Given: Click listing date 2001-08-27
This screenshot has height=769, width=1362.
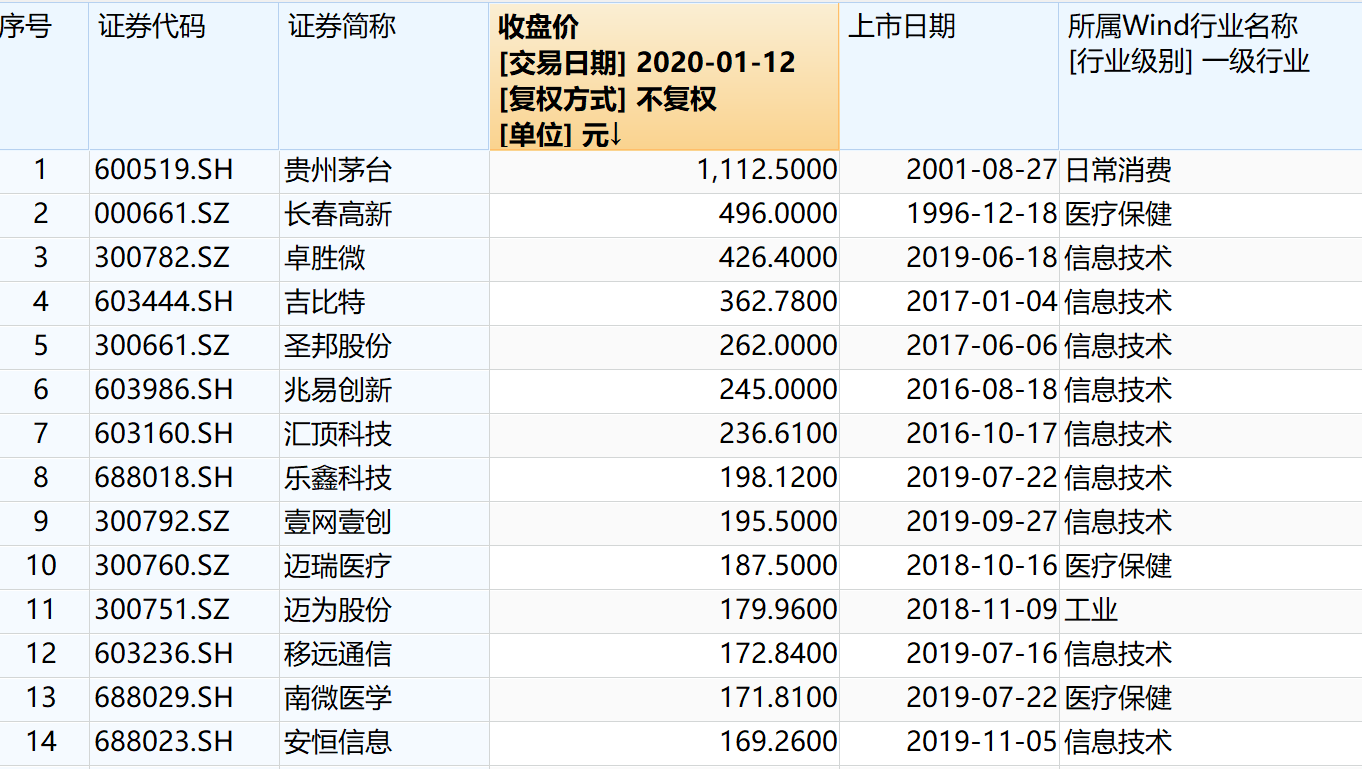Looking at the screenshot, I should tap(982, 170).
